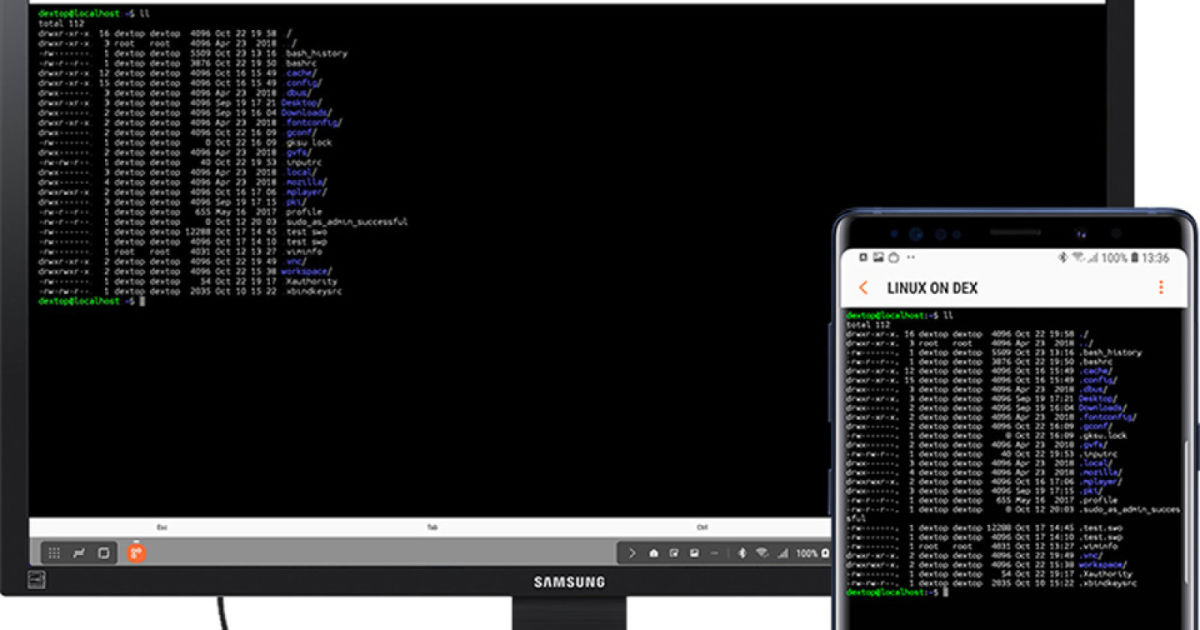The image size is (1200, 630).
Task: Tap the Desktop/ entry in phone terminal
Action: click(1098, 398)
